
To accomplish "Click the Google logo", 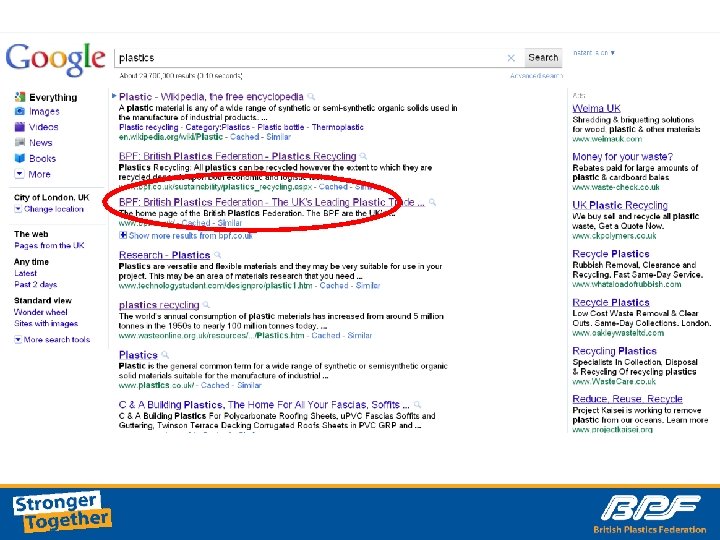I will (55, 59).
